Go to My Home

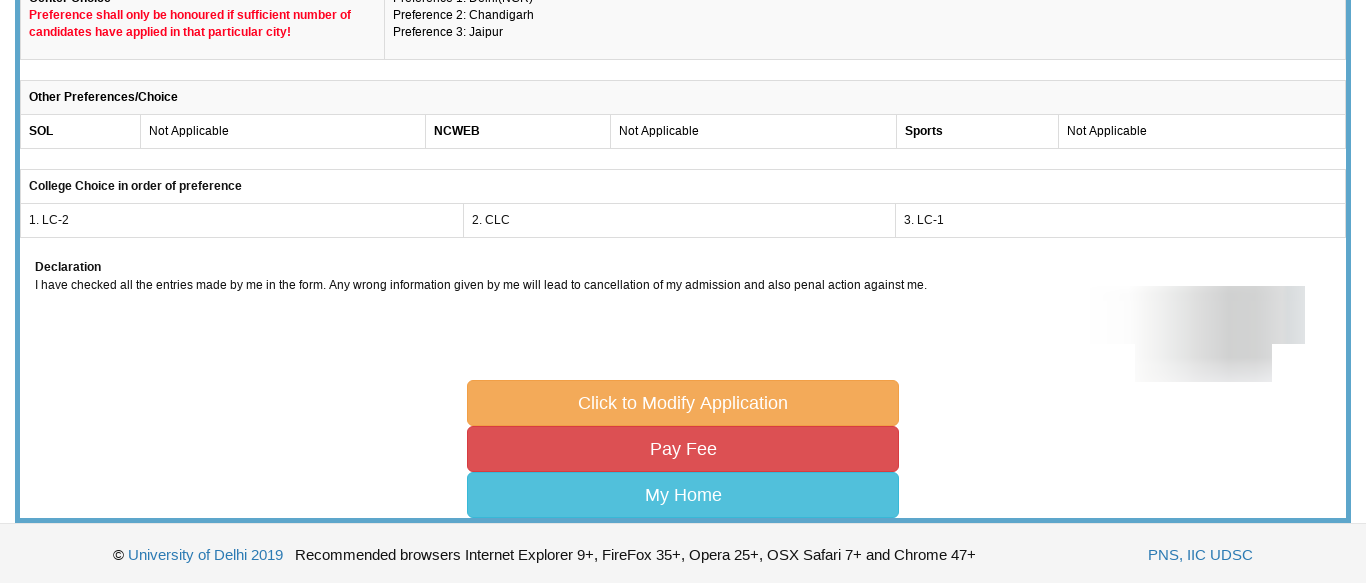(x=683, y=495)
